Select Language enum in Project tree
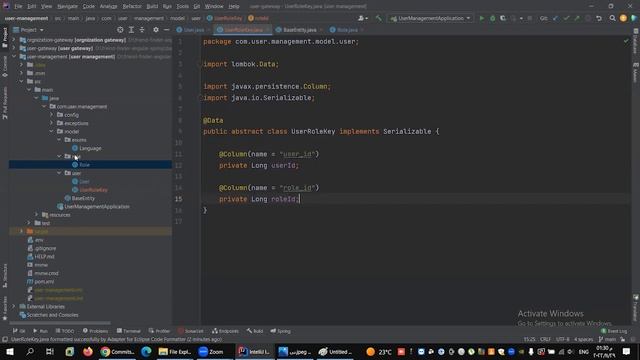Image resolution: width=640 pixels, height=360 pixels. 90,148
